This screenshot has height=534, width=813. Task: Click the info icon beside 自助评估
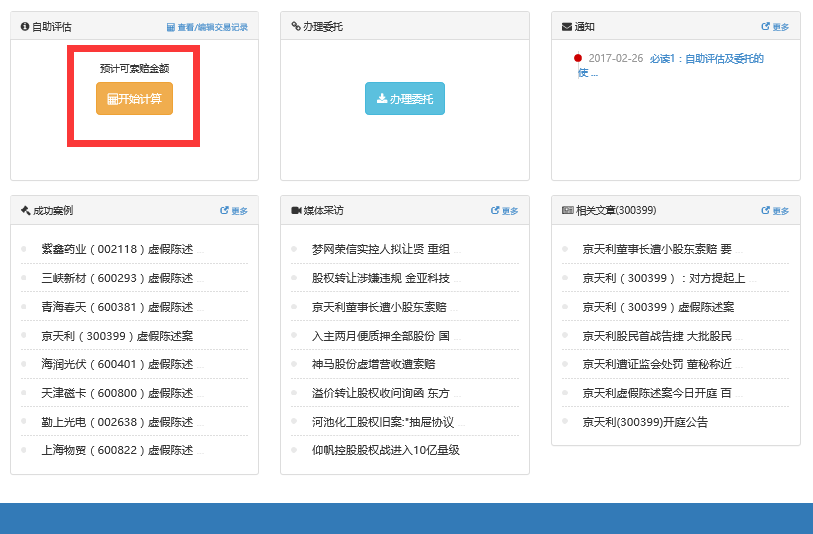coord(25,27)
